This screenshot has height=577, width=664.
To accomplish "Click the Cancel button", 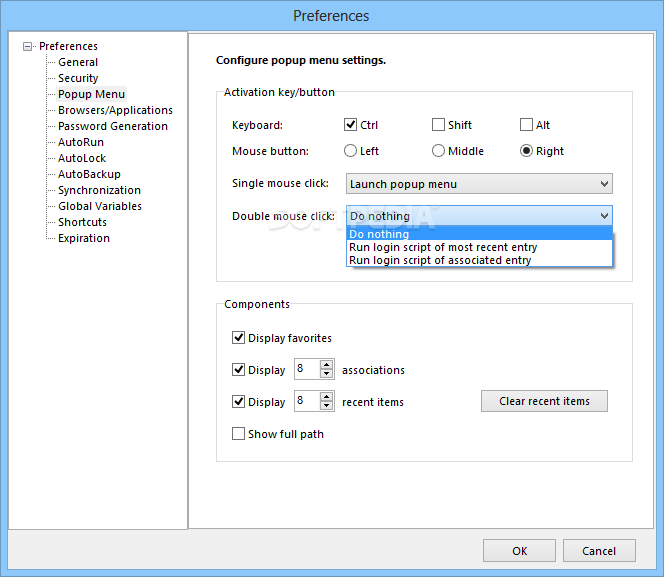I will pos(599,551).
